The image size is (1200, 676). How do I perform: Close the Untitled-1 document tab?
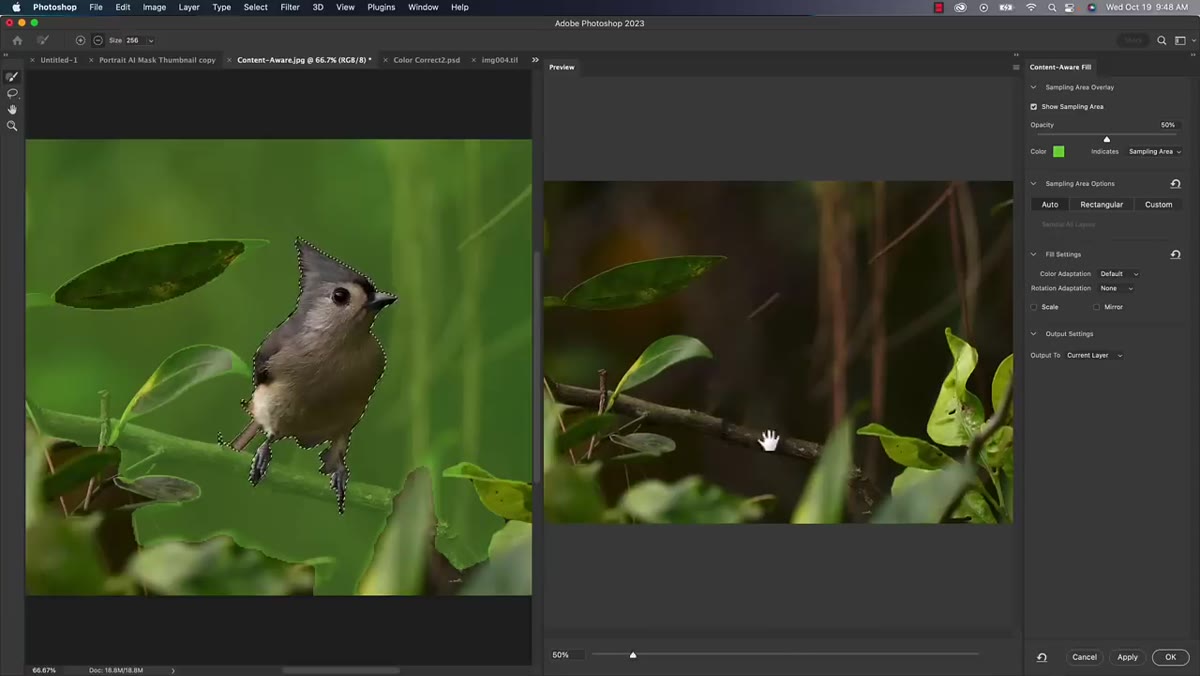coord(34,60)
